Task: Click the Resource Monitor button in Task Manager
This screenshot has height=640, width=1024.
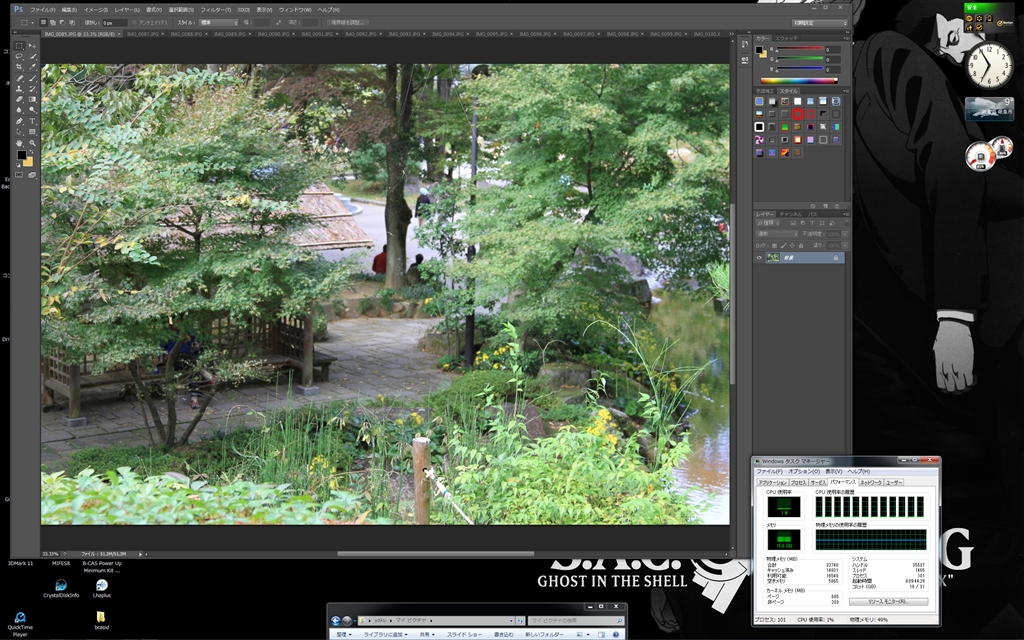Action: (x=888, y=601)
